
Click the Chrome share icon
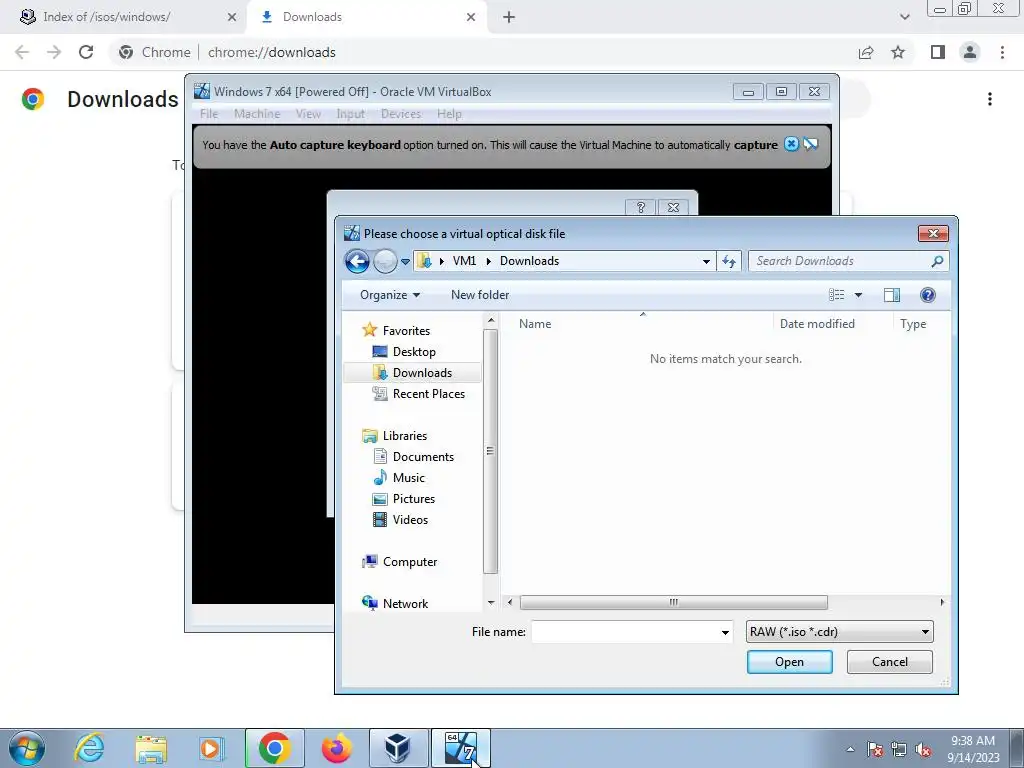click(x=866, y=52)
